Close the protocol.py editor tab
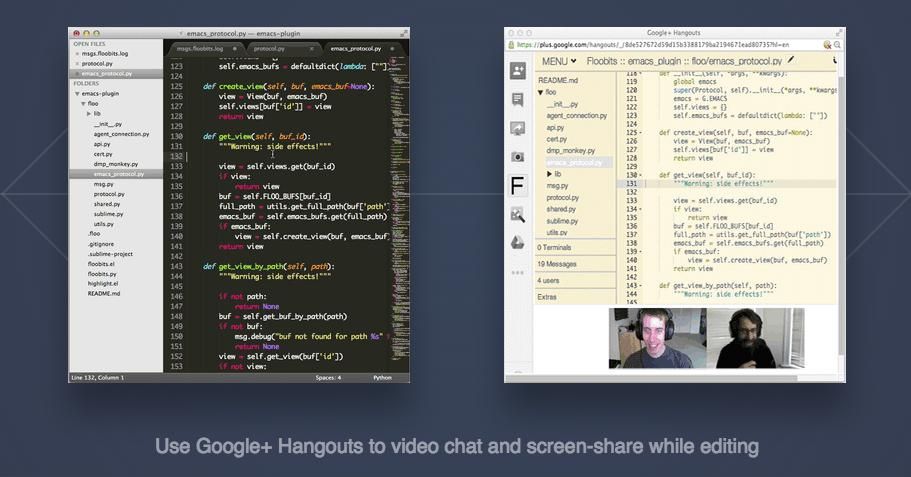The height and width of the screenshot is (477, 911). [x=311, y=49]
